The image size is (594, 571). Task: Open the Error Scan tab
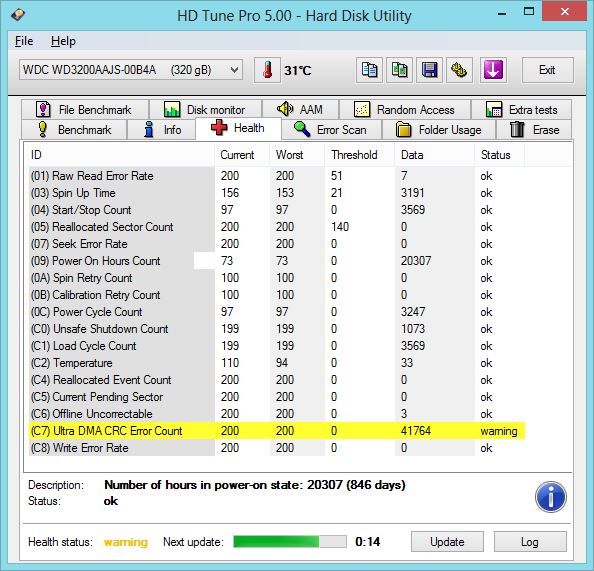click(x=331, y=130)
